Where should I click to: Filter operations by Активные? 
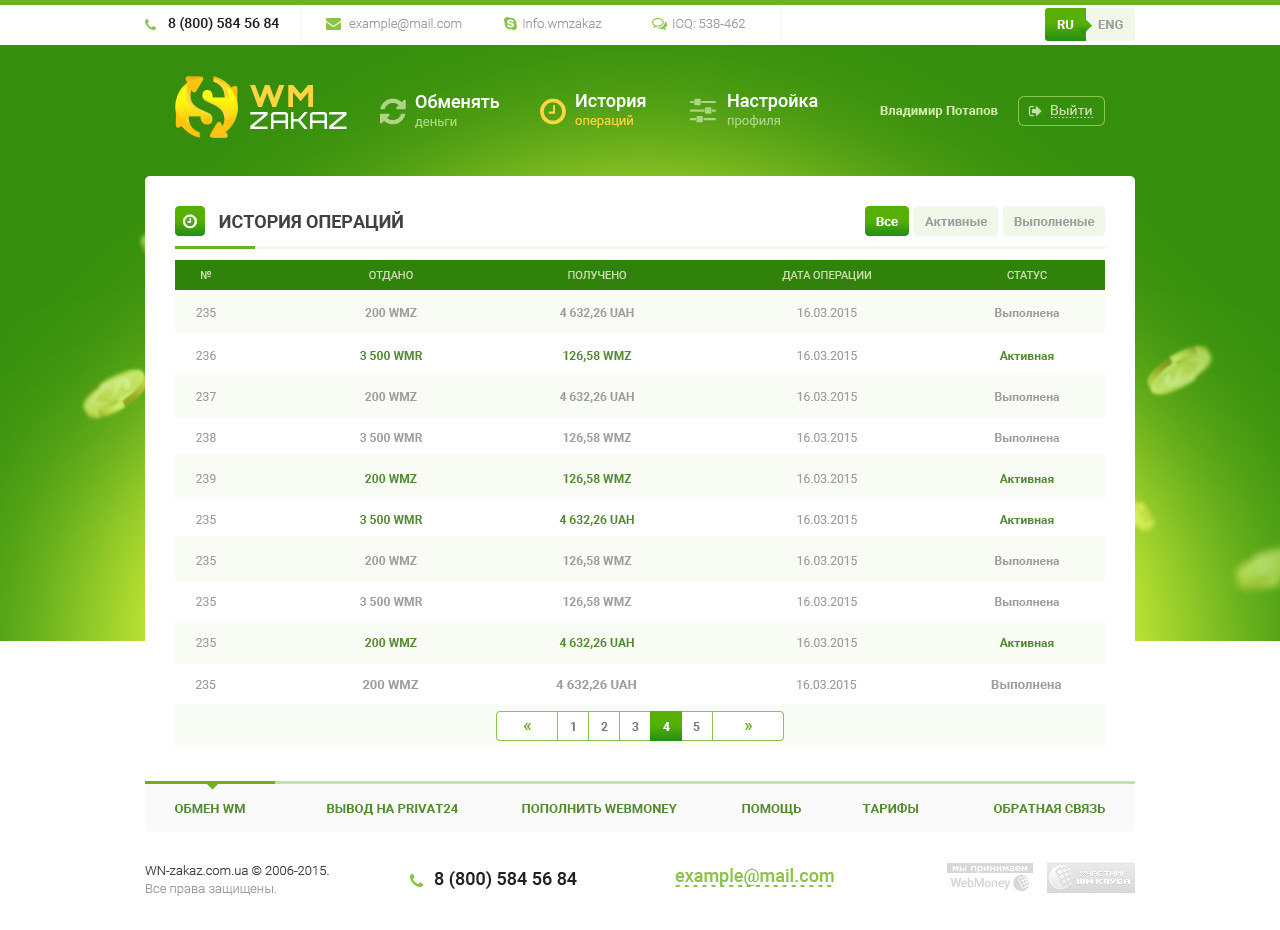coord(956,221)
